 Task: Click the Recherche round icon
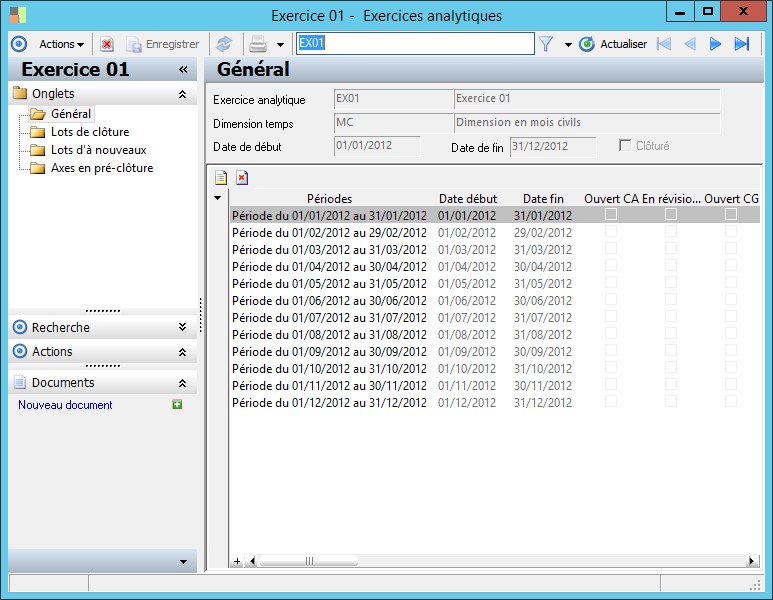coord(20,327)
